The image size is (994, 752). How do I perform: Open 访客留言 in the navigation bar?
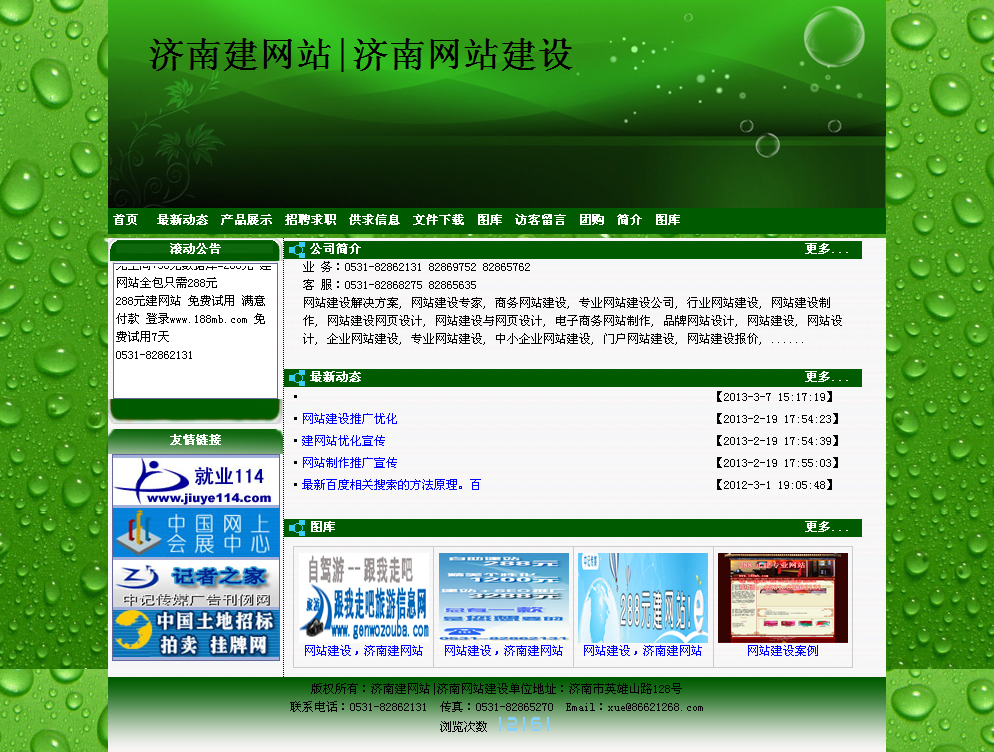point(540,220)
